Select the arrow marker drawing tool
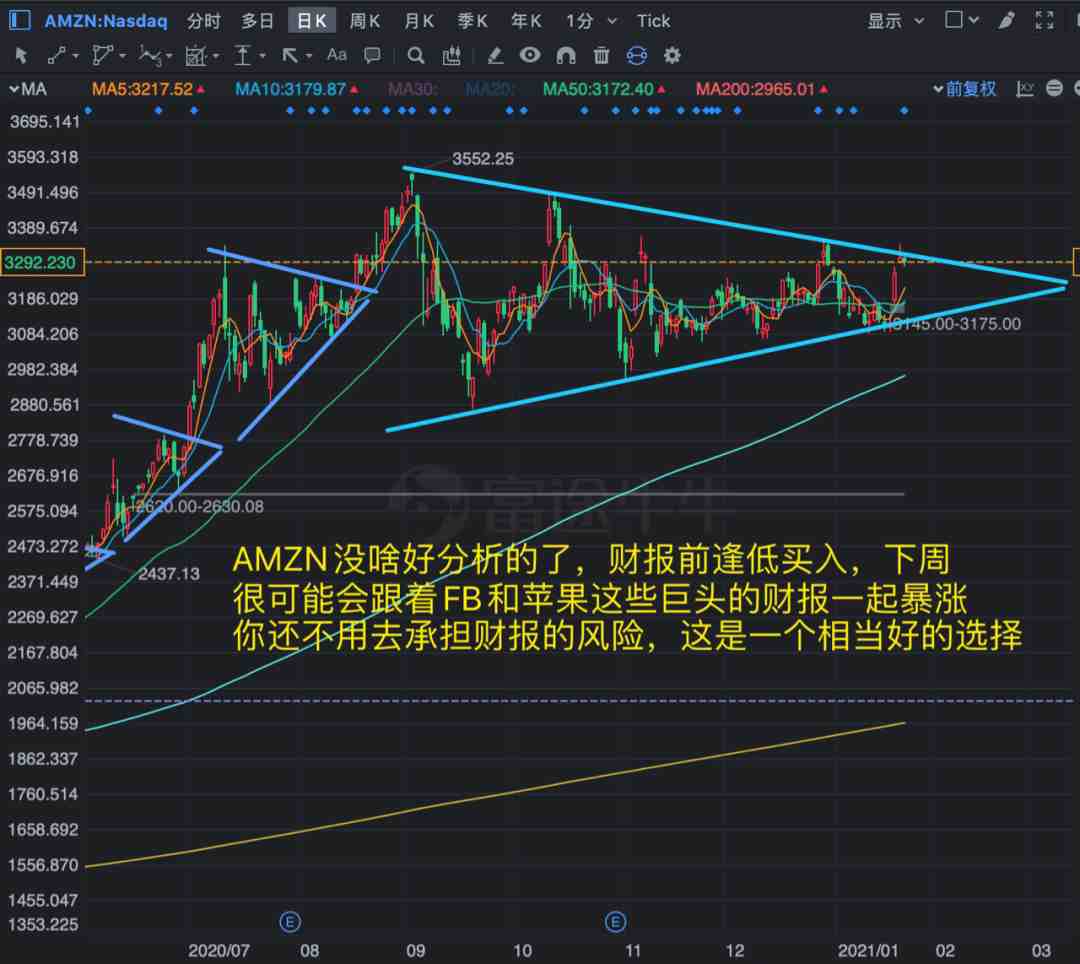The height and width of the screenshot is (964, 1080). coord(290,55)
